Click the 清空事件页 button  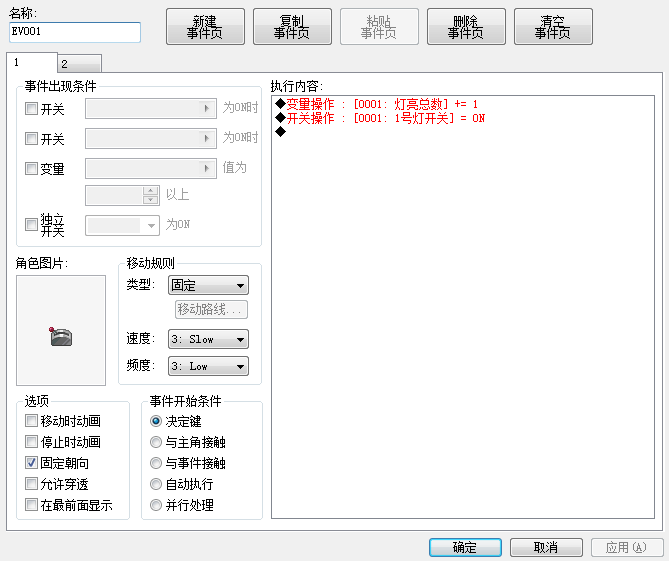click(553, 27)
